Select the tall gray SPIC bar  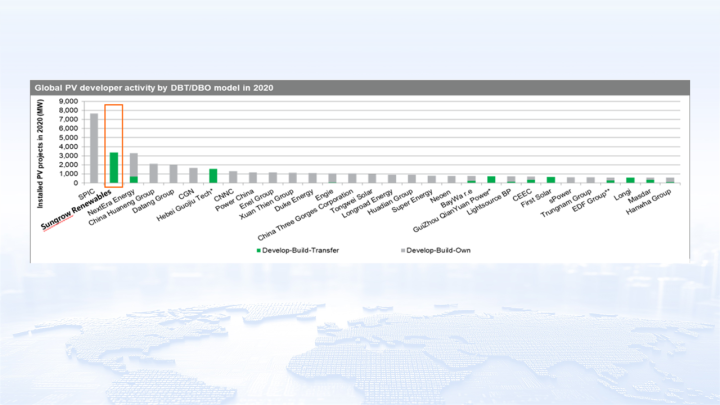(x=94, y=148)
